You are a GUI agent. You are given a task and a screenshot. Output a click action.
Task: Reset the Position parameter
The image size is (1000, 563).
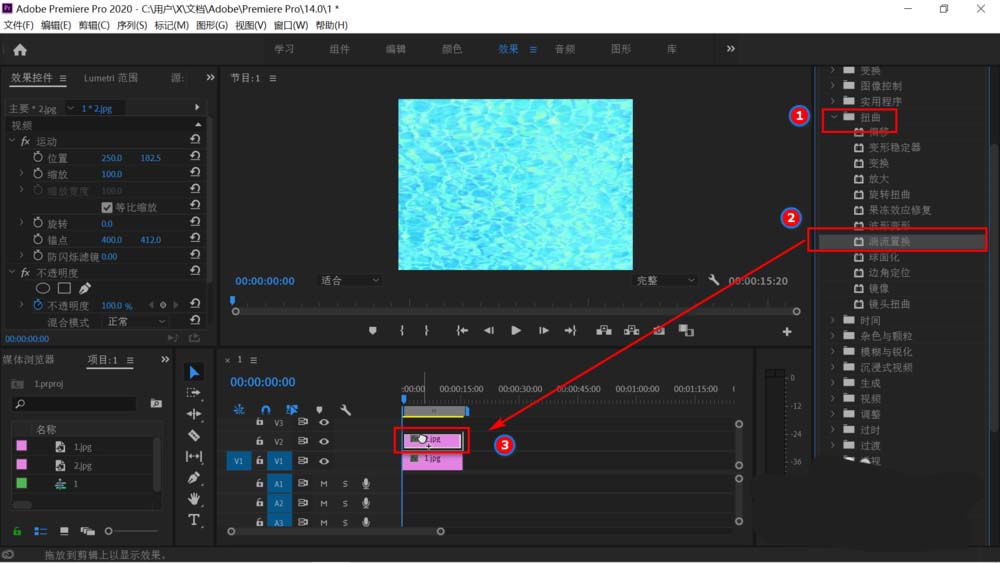click(195, 156)
